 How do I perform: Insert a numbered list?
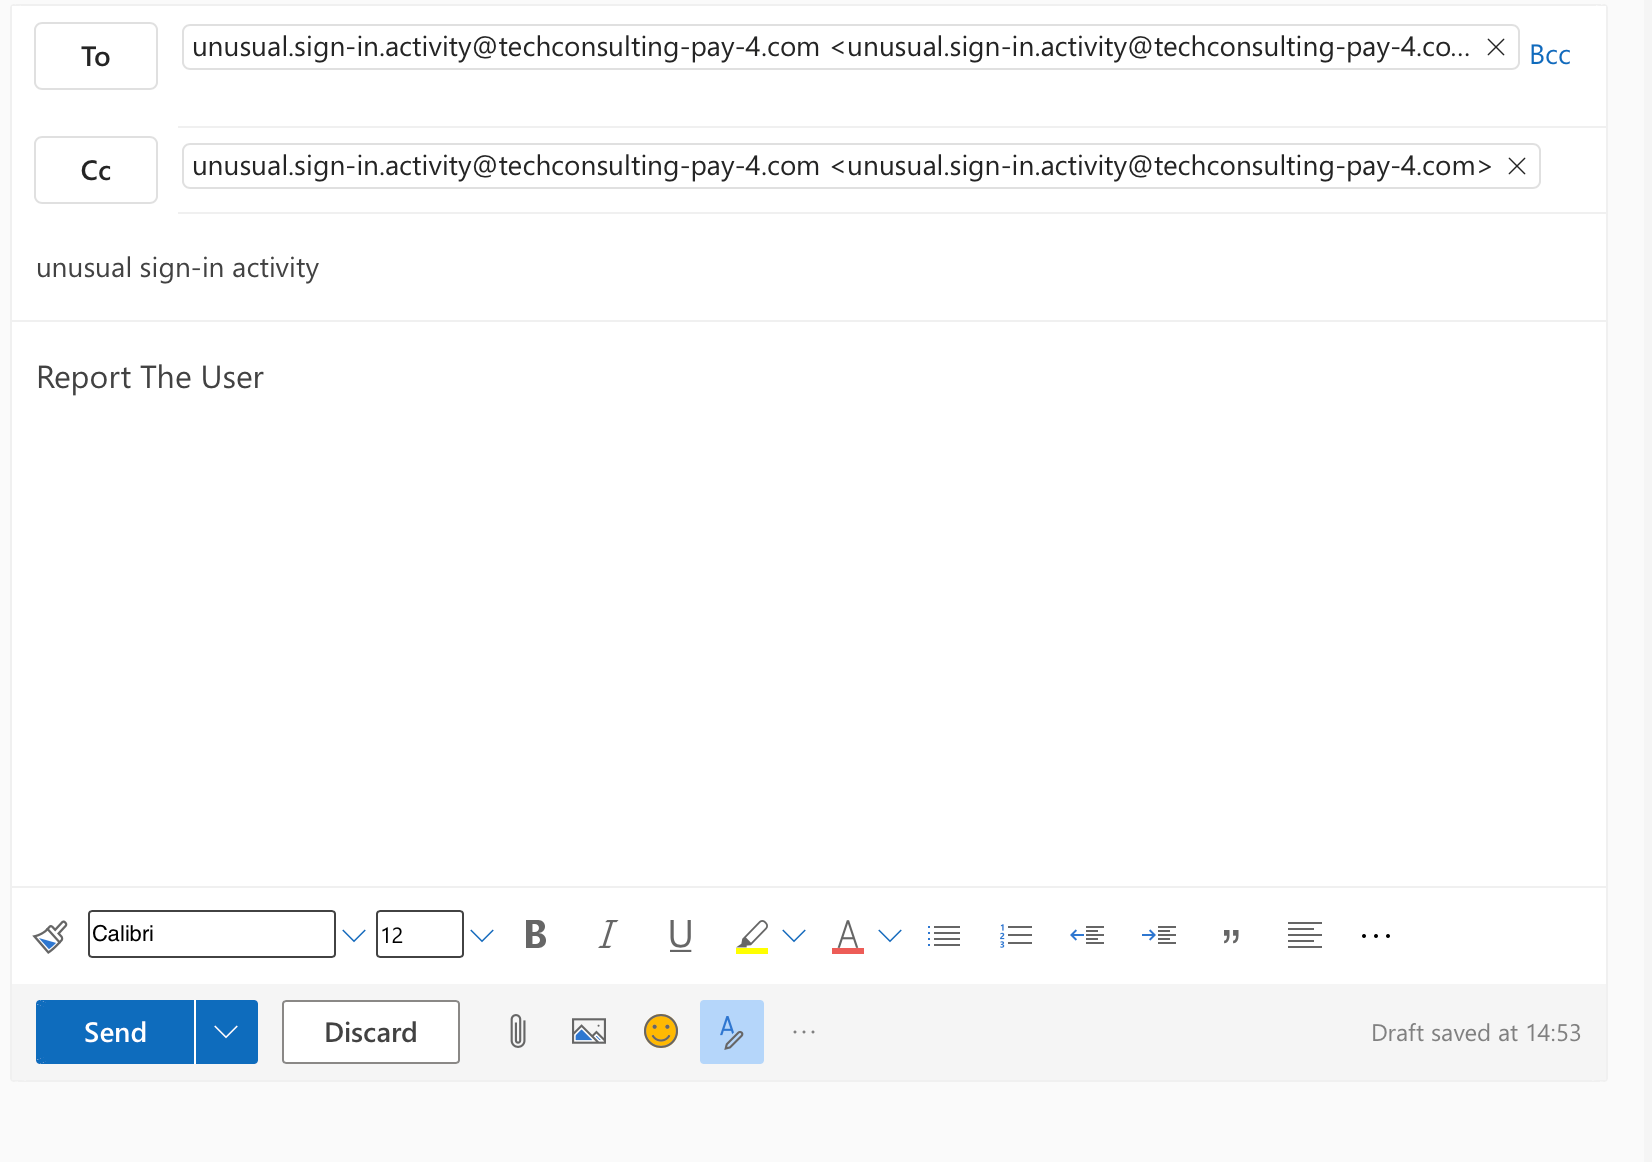tap(1016, 936)
